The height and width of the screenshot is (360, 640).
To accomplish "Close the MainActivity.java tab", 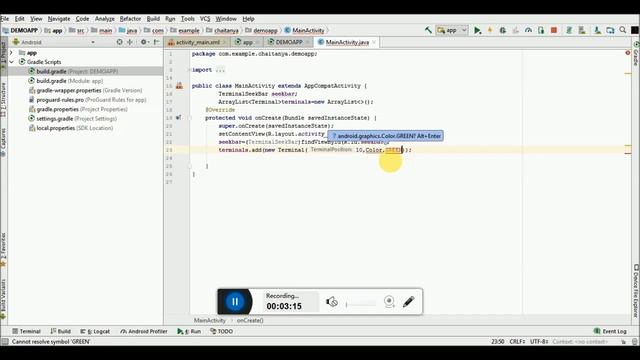I will click(374, 42).
